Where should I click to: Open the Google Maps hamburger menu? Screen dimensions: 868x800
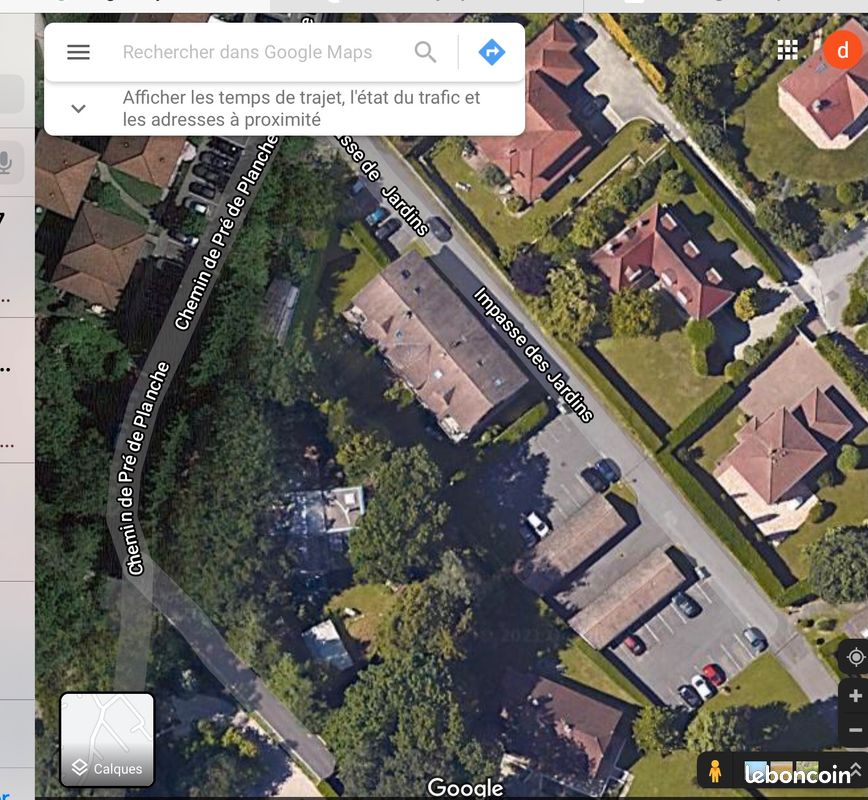[x=78, y=52]
